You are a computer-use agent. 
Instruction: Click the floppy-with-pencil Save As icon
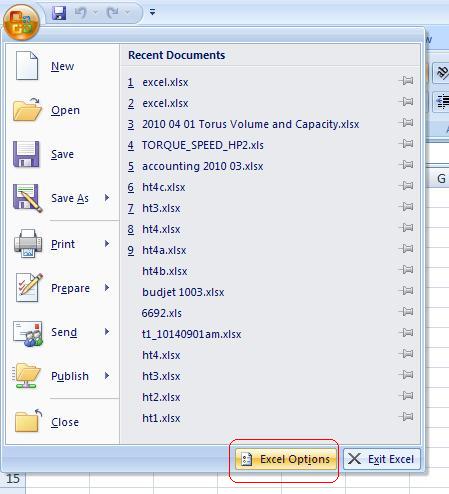[28, 198]
